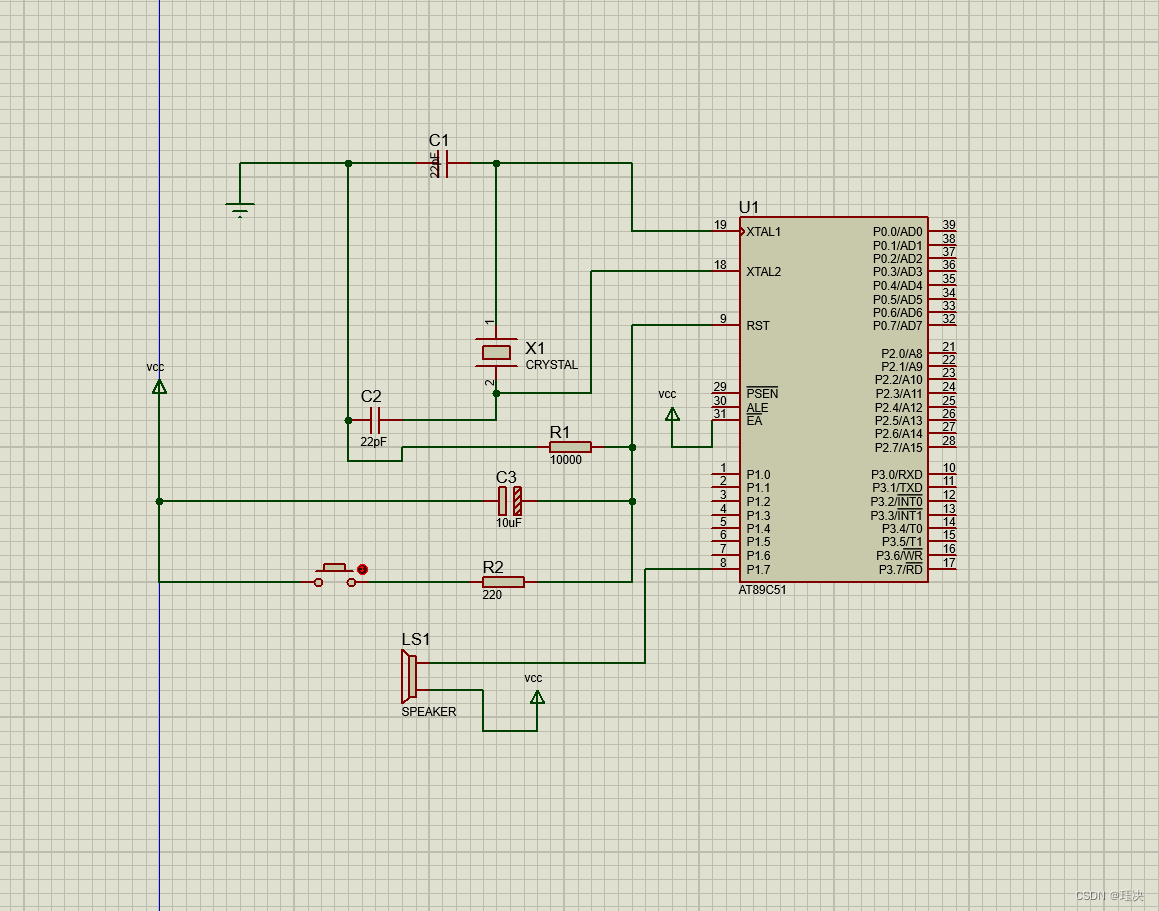This screenshot has height=911, width=1159.
Task: Select the vcc power arrow feeding C3 and the push button
Action: (x=159, y=387)
